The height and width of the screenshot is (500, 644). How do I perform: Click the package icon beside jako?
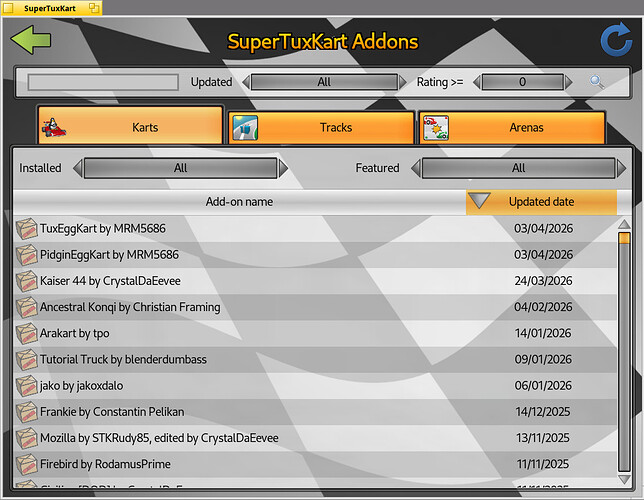pyautogui.click(x=26, y=386)
